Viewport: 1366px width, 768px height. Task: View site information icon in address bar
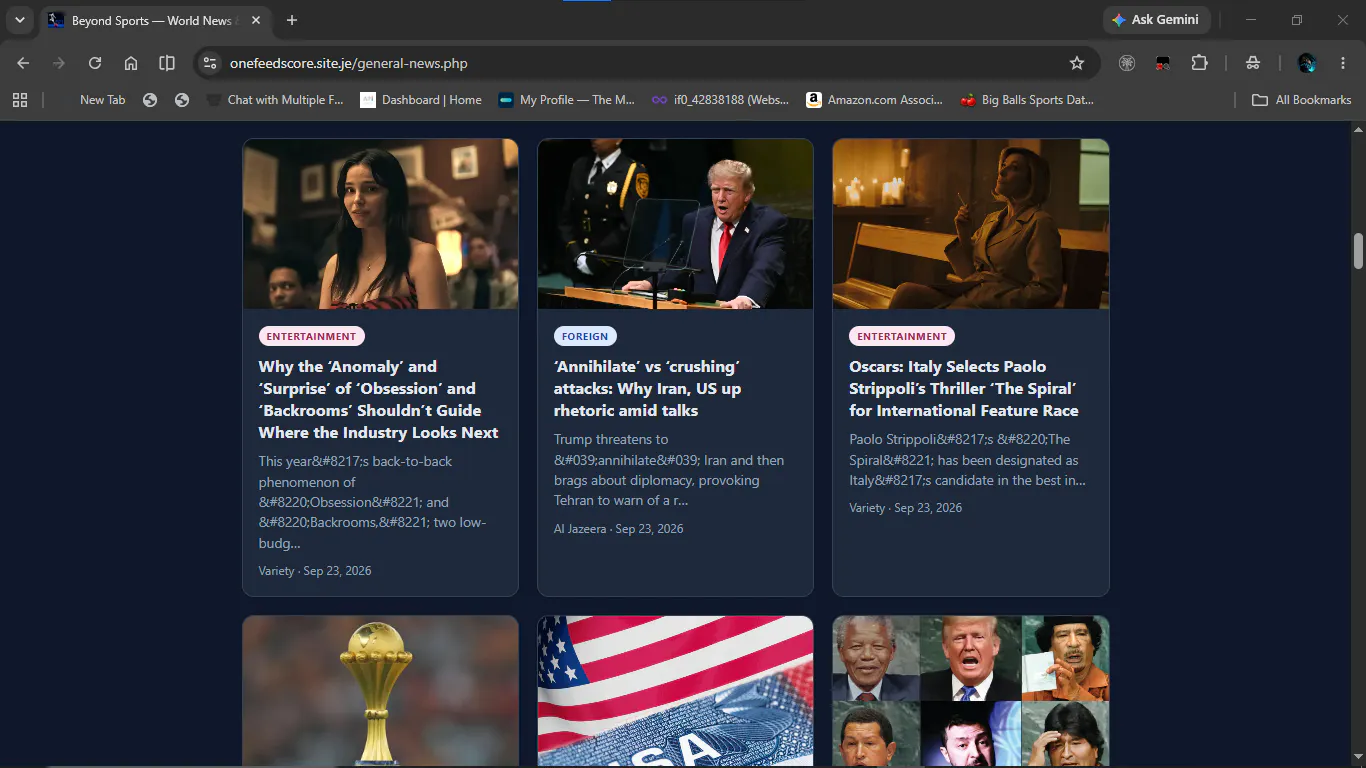[x=210, y=63]
